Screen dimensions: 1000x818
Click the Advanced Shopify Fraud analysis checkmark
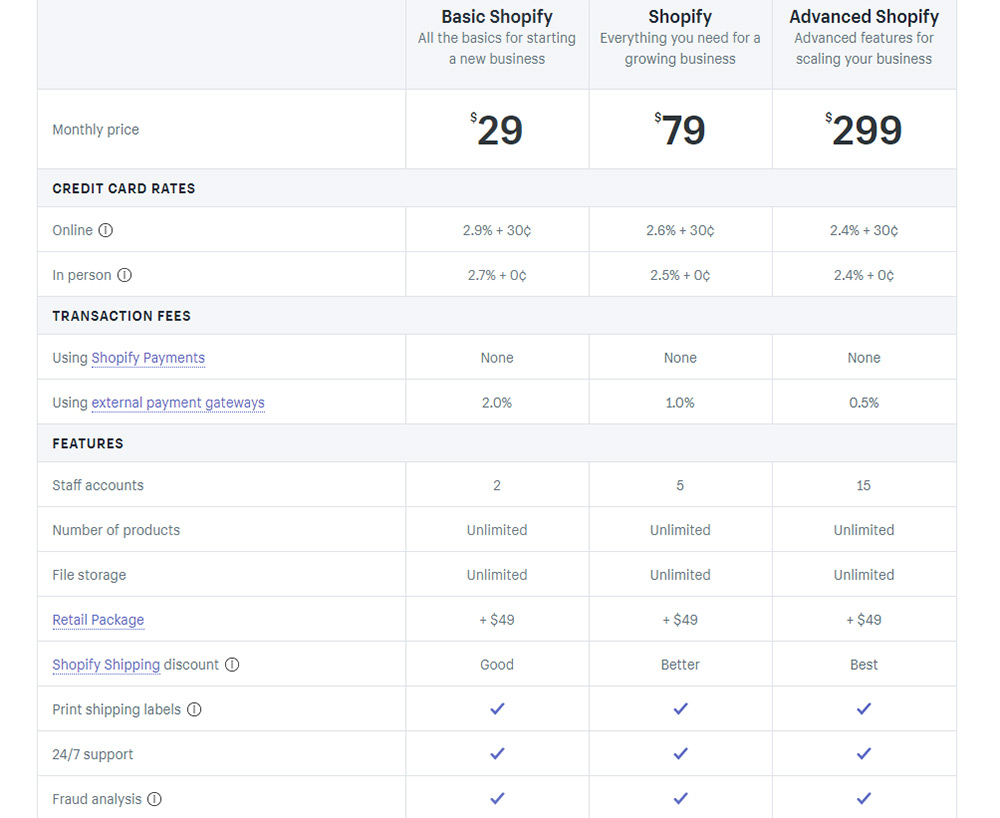pos(864,798)
